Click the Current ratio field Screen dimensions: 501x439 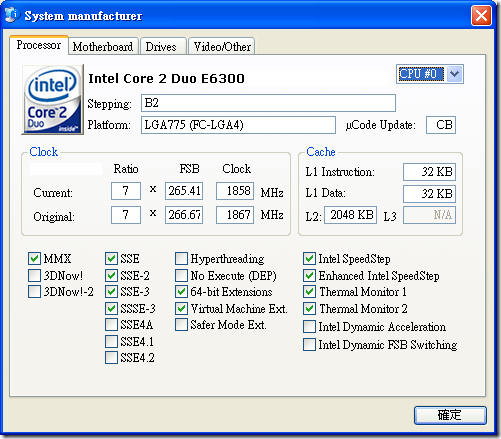(126, 191)
